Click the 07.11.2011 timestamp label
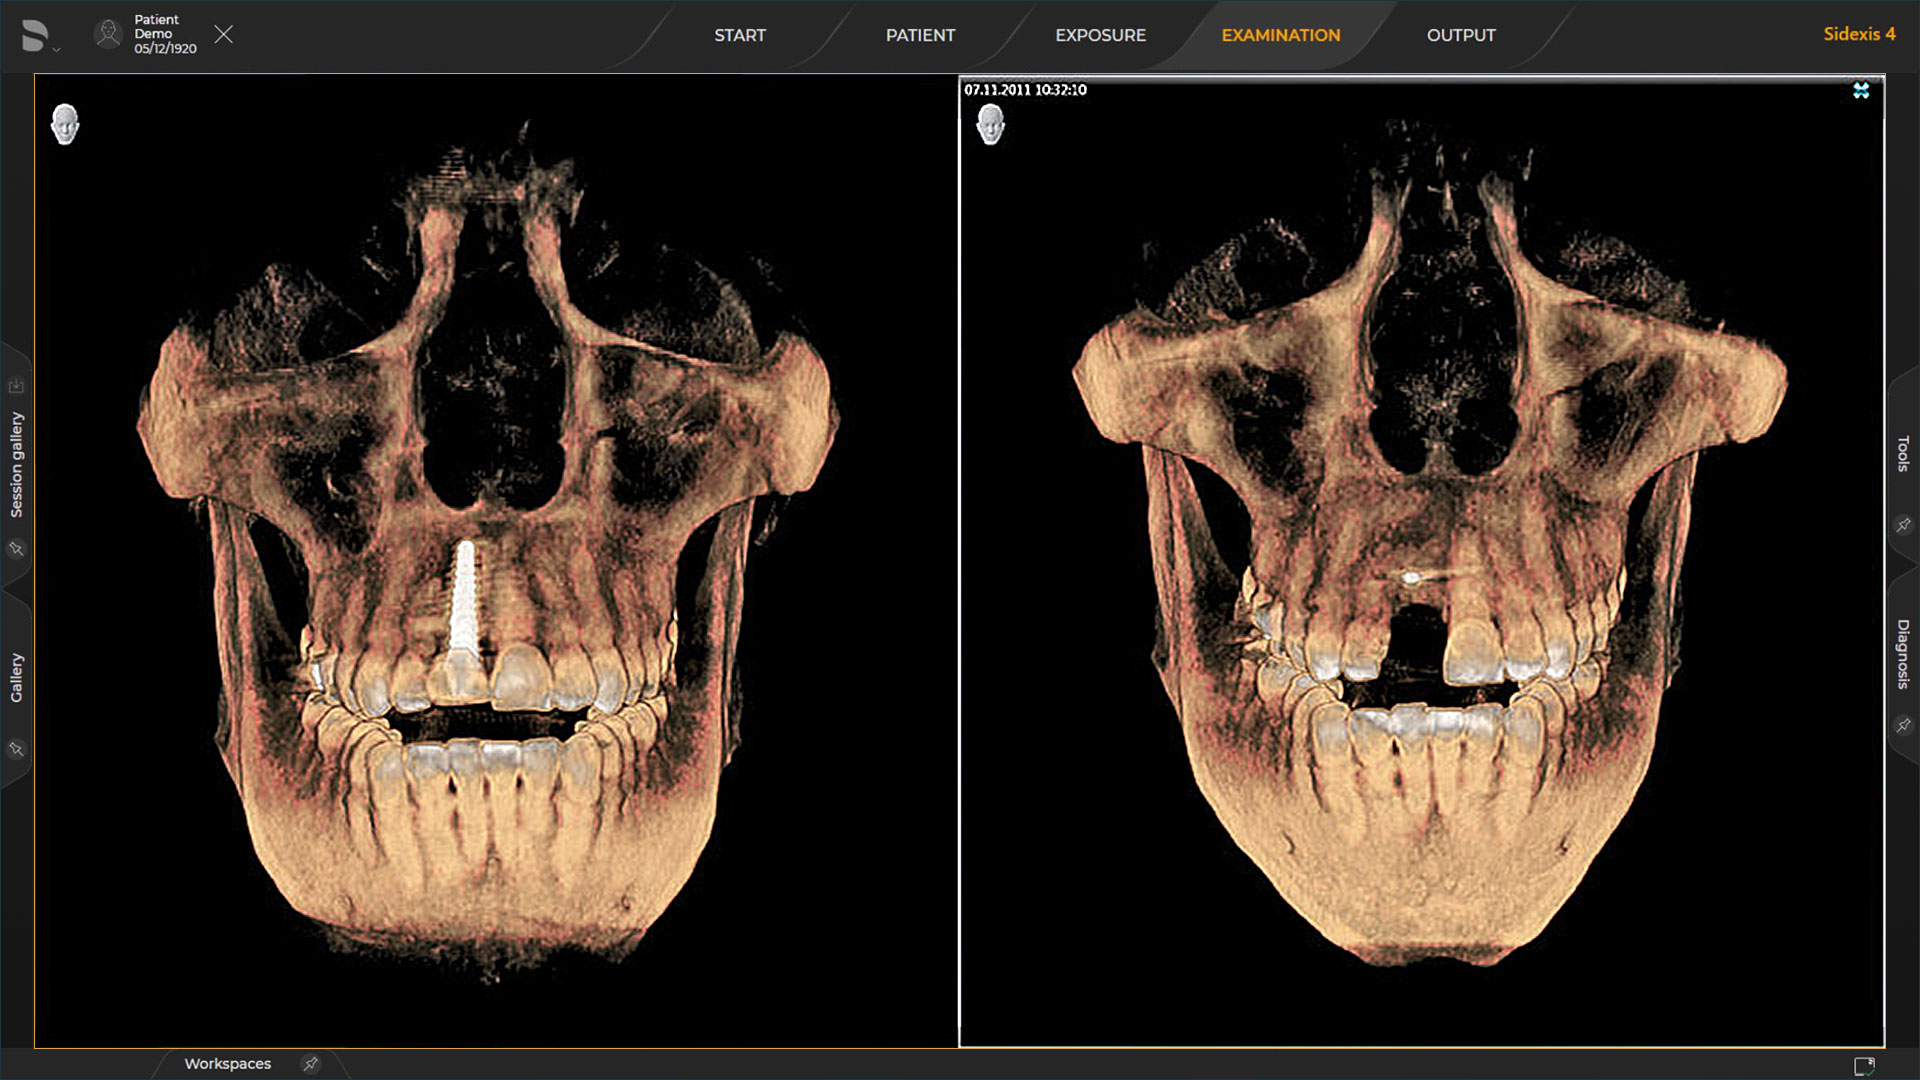1920x1080 pixels. pyautogui.click(x=1025, y=89)
